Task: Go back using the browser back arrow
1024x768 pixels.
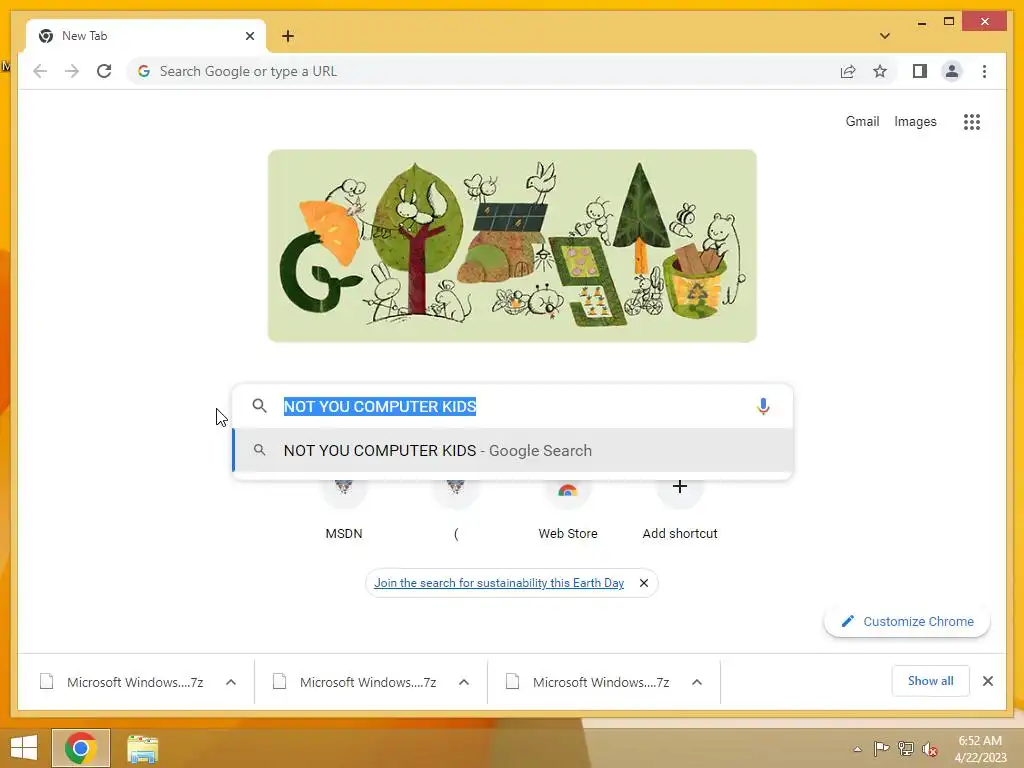Action: (40, 71)
